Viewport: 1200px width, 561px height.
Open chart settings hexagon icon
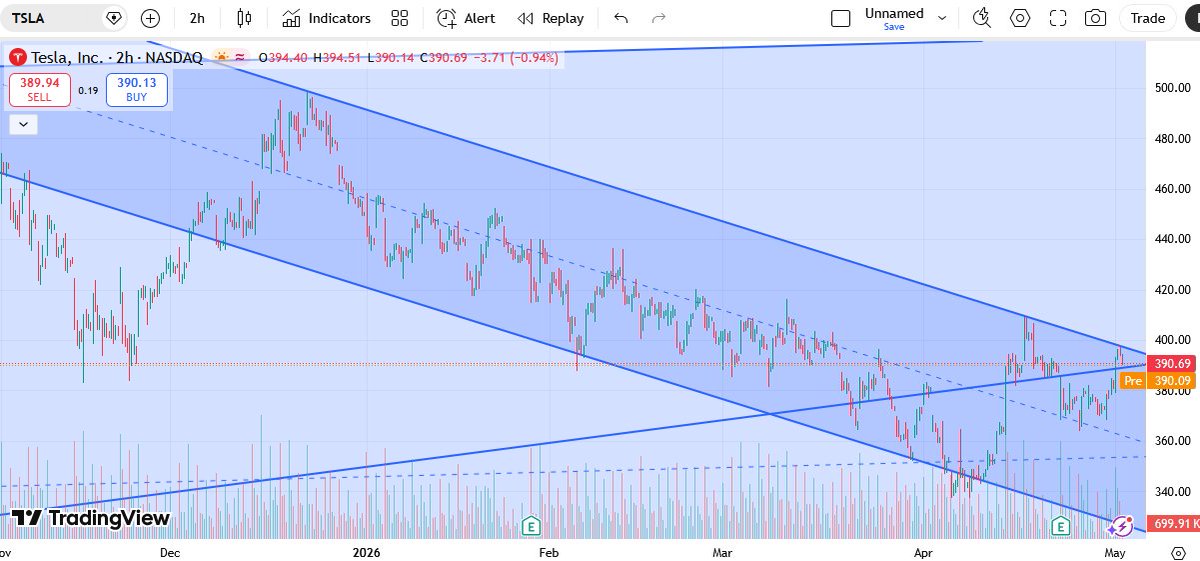pos(1020,18)
